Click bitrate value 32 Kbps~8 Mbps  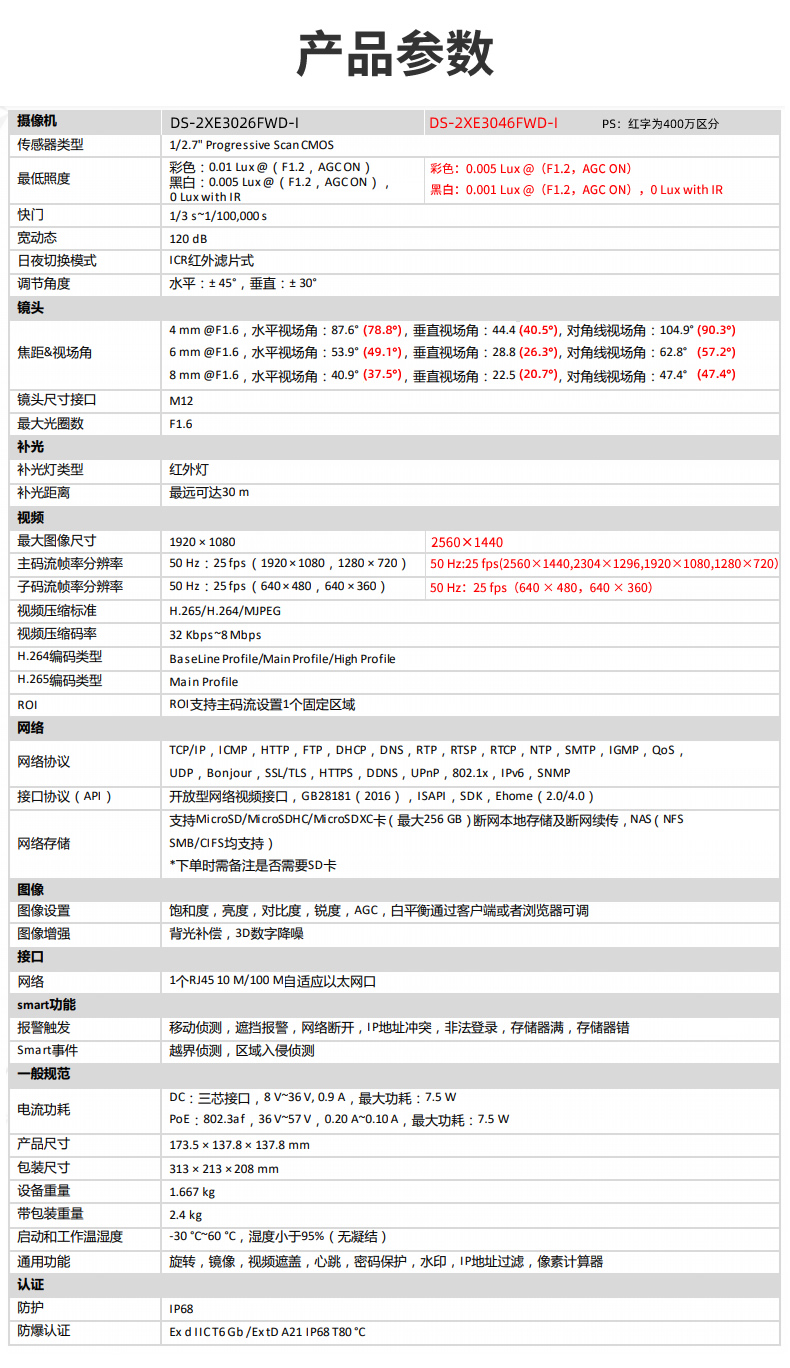(215, 635)
